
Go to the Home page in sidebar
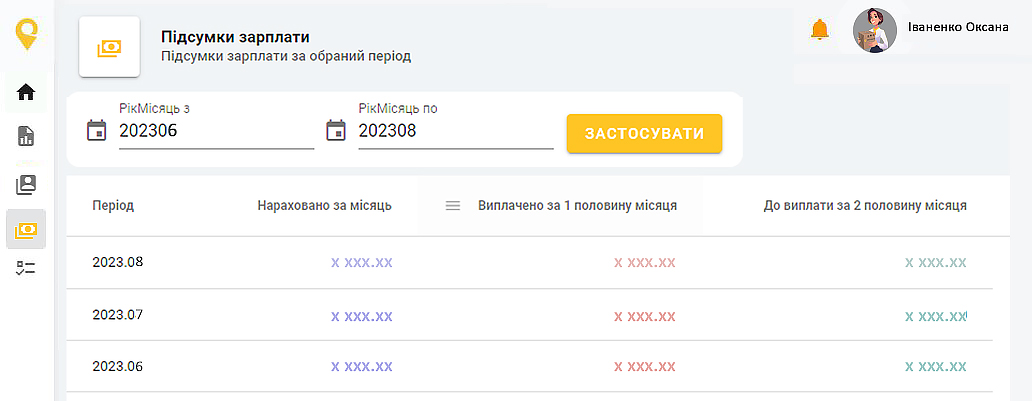27,93
